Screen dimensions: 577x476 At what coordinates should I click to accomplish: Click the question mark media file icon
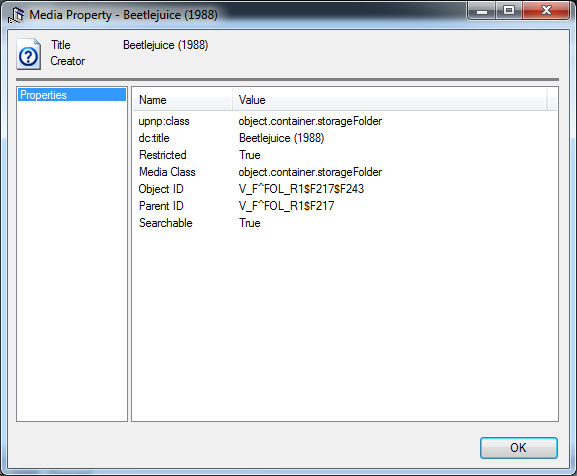[x=29, y=54]
